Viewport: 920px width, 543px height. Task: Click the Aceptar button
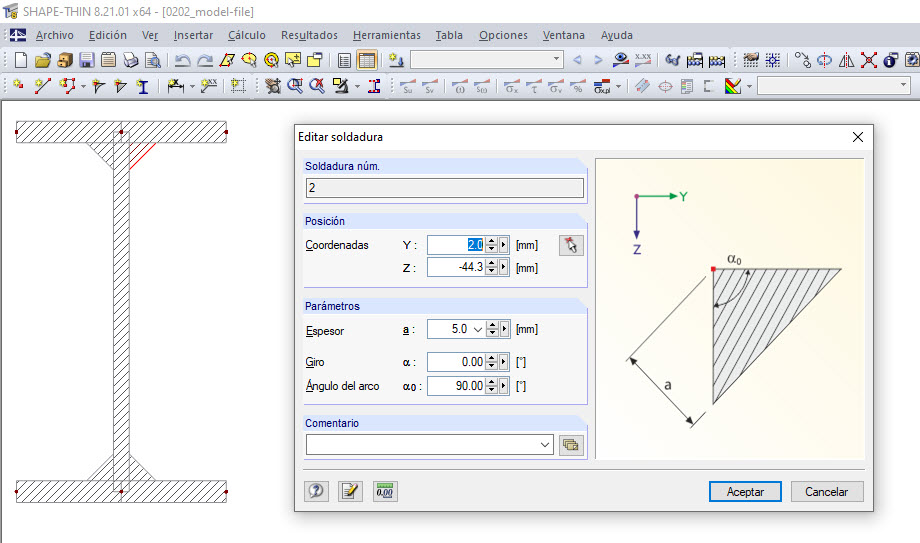click(745, 491)
